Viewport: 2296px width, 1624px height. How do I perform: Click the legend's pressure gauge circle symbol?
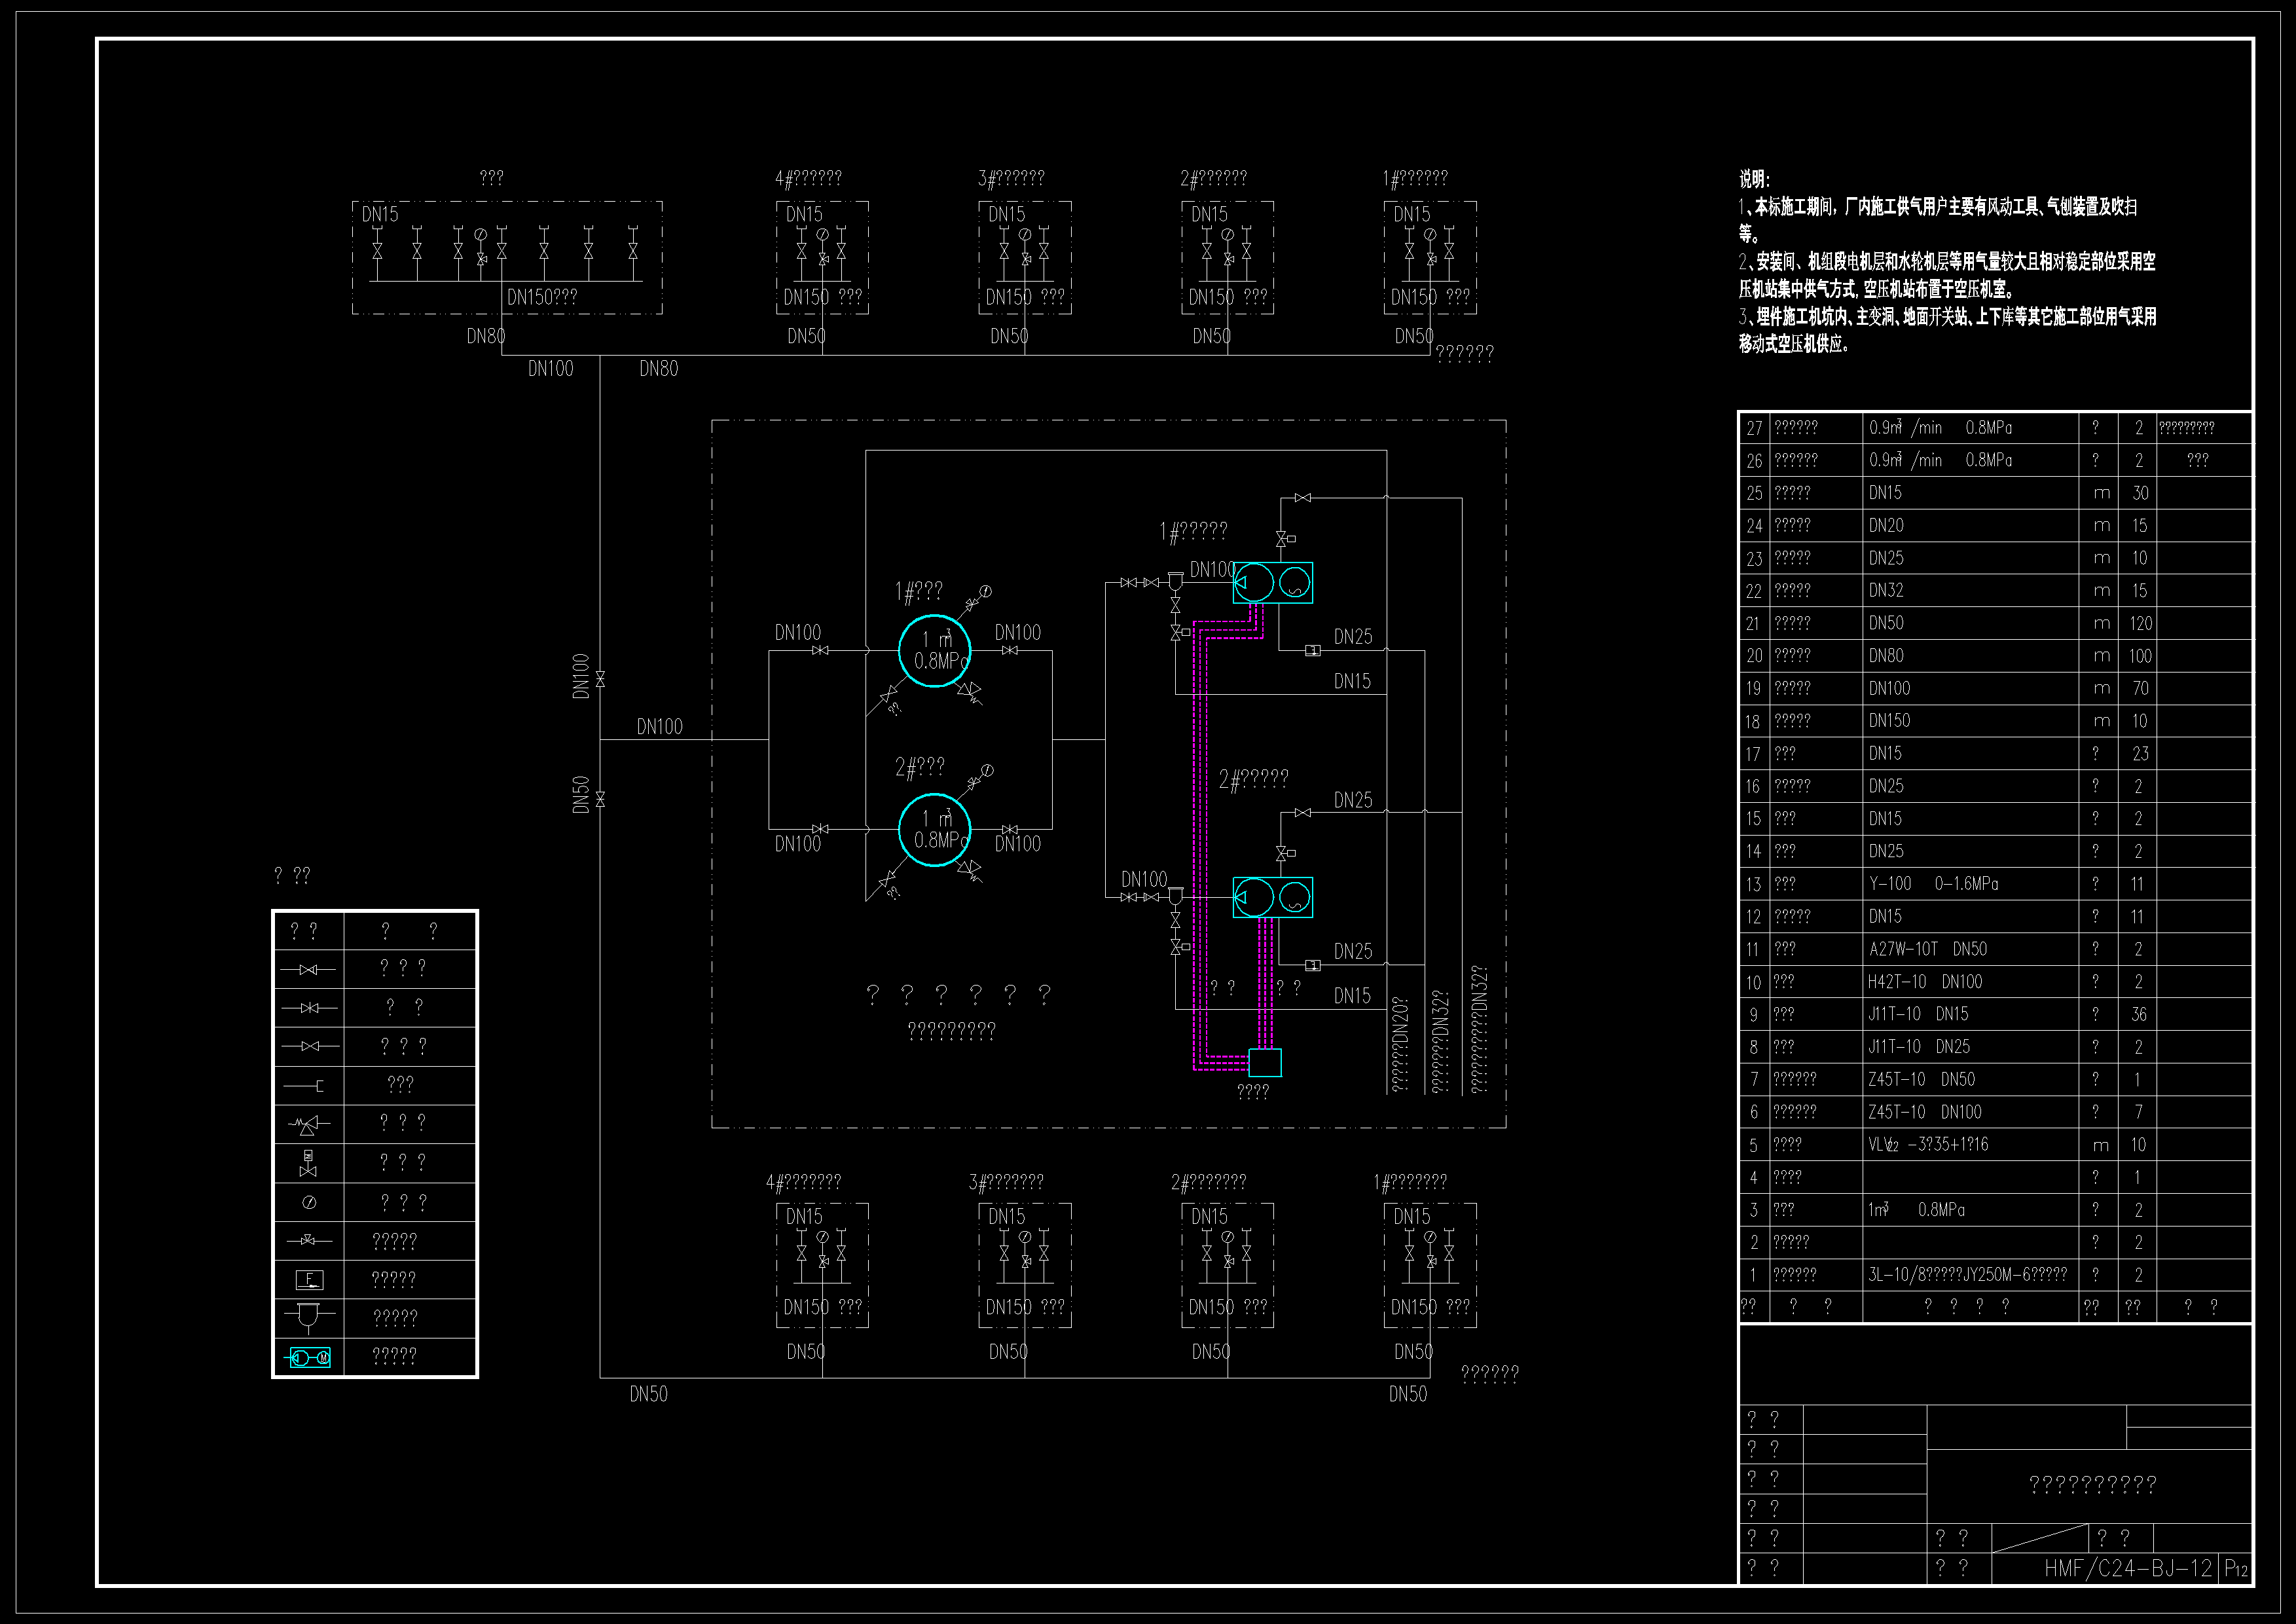click(x=309, y=1203)
